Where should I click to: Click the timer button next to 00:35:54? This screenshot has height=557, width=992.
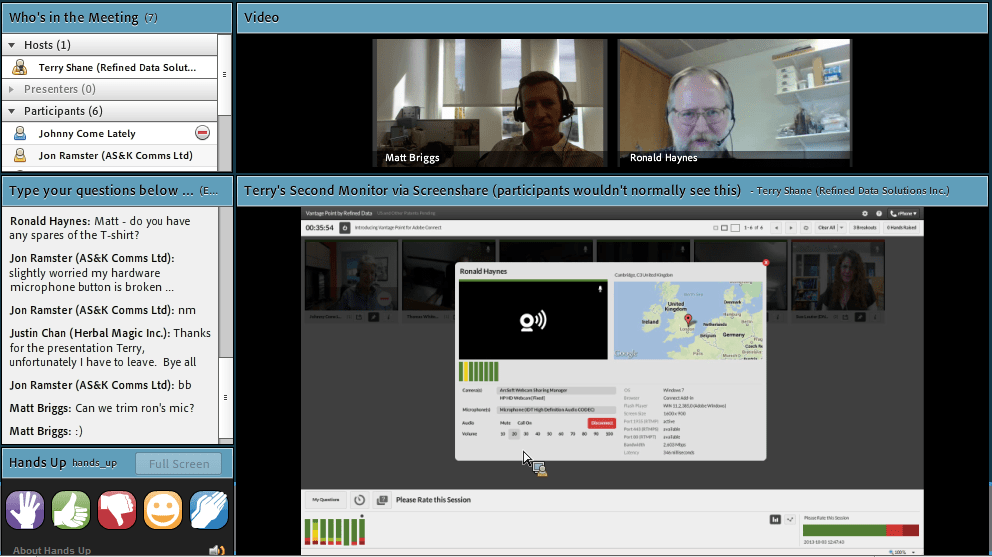click(x=345, y=228)
